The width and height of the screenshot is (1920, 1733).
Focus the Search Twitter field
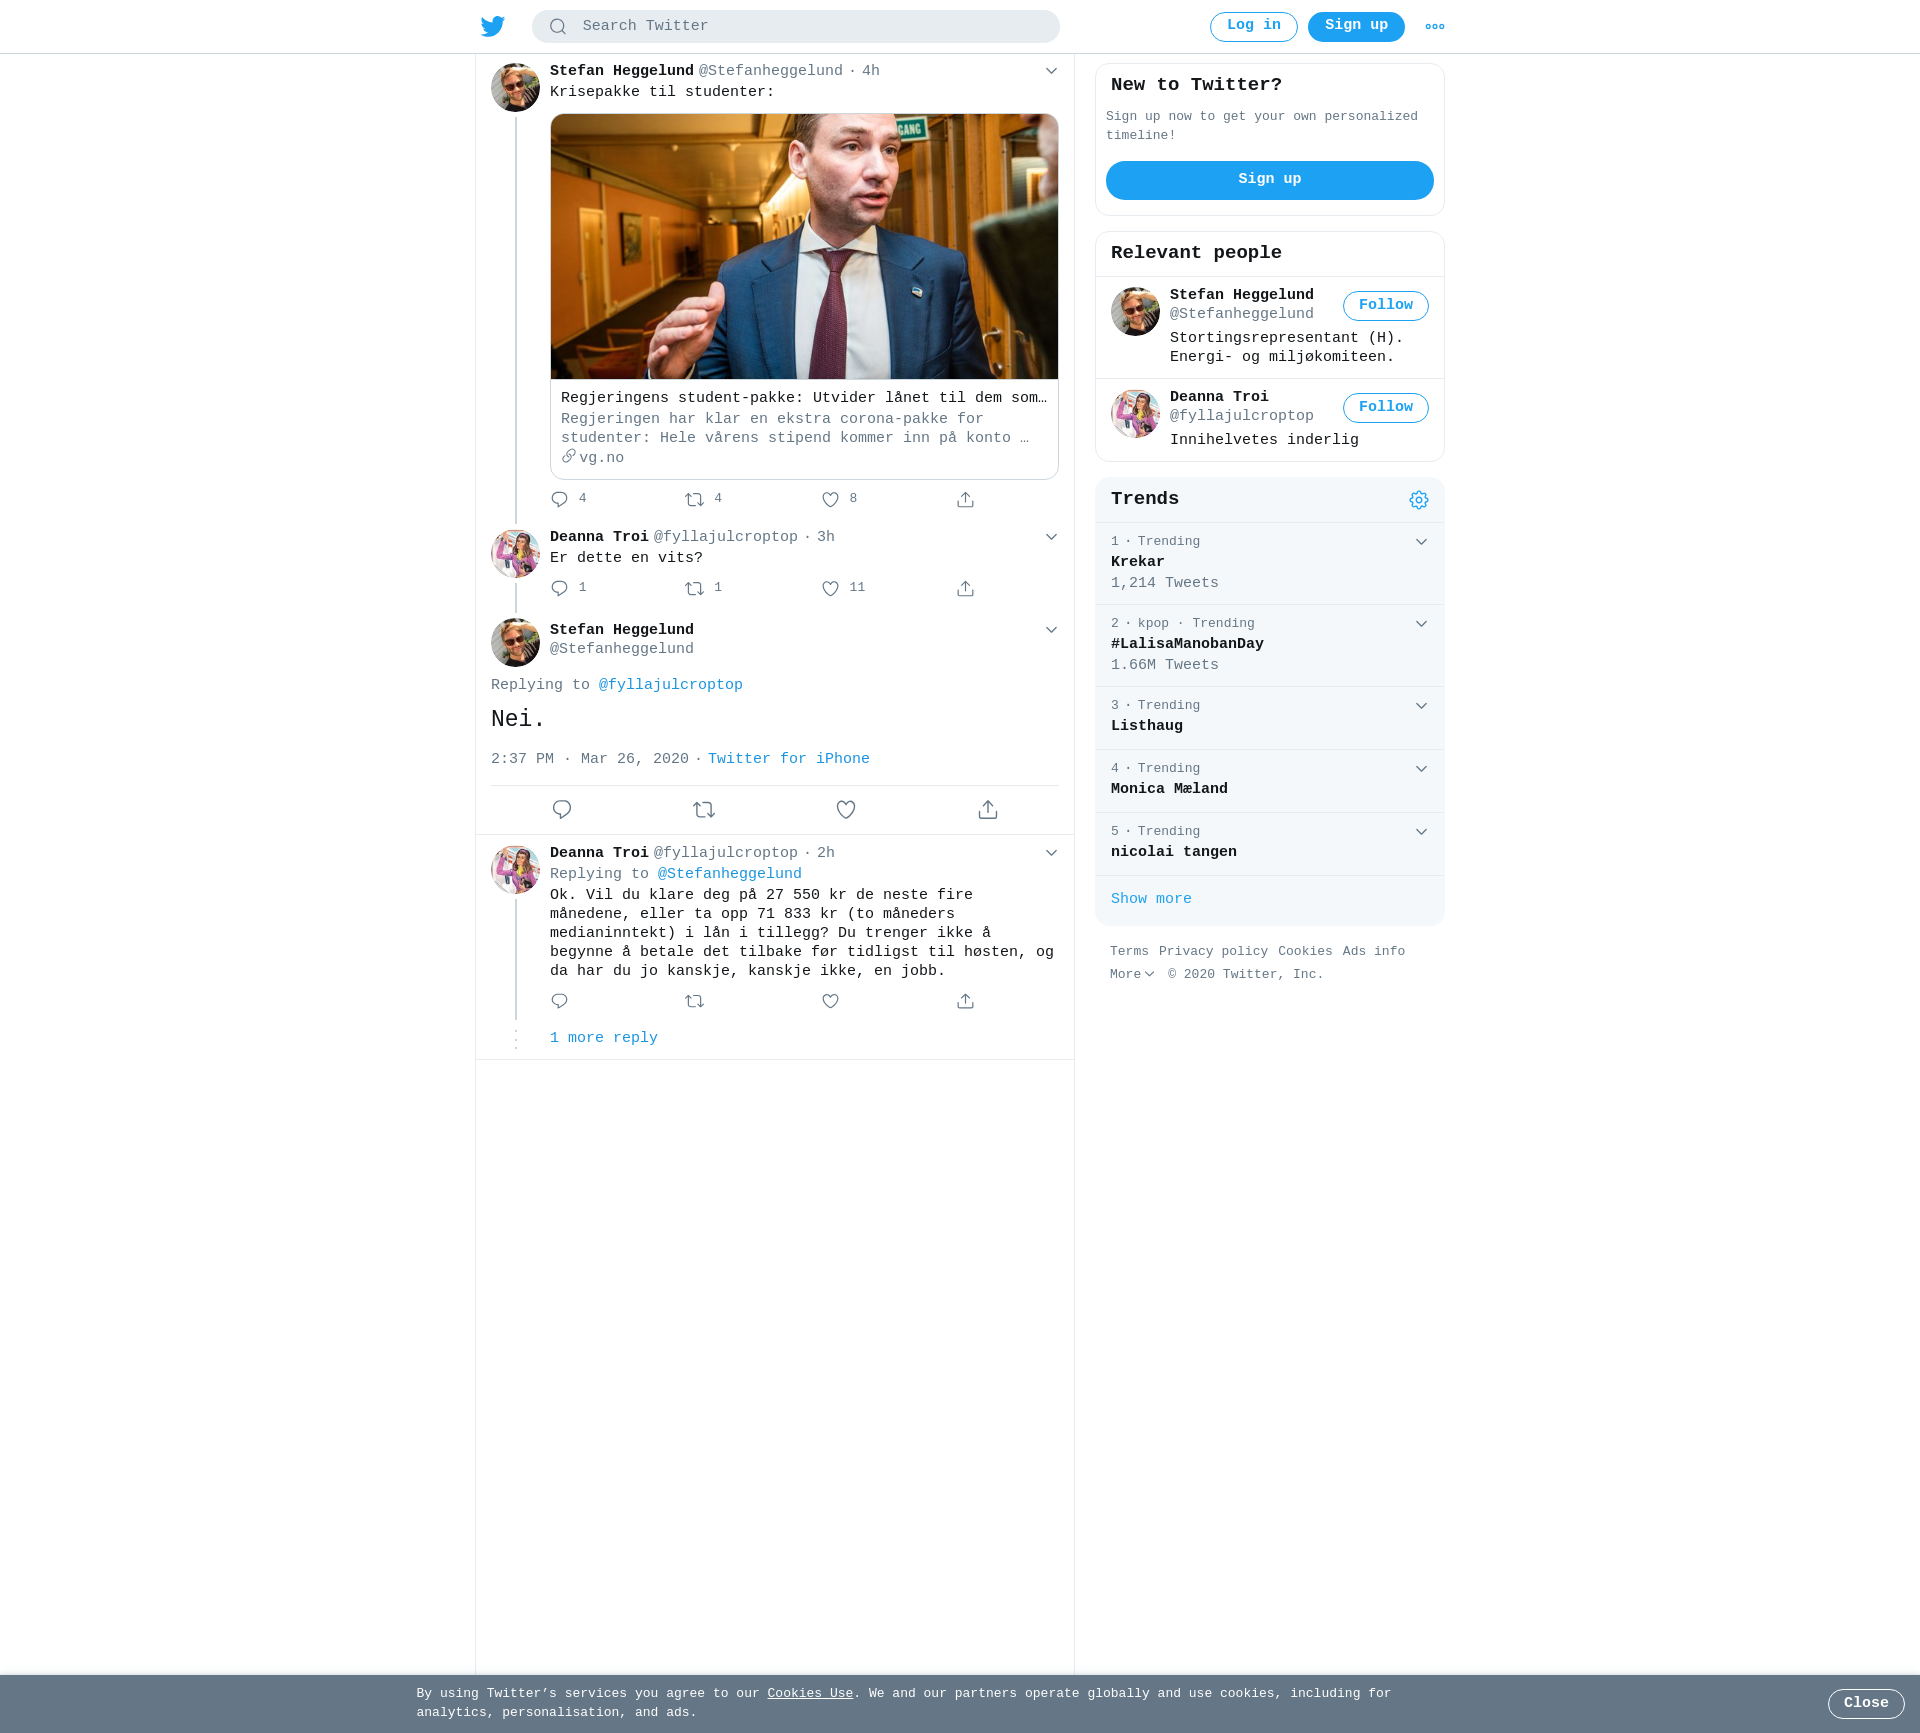coord(795,27)
